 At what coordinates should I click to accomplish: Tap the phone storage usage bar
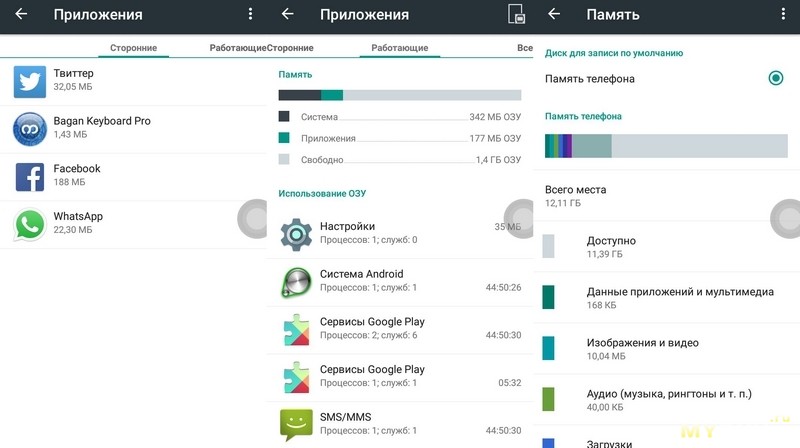(666, 146)
